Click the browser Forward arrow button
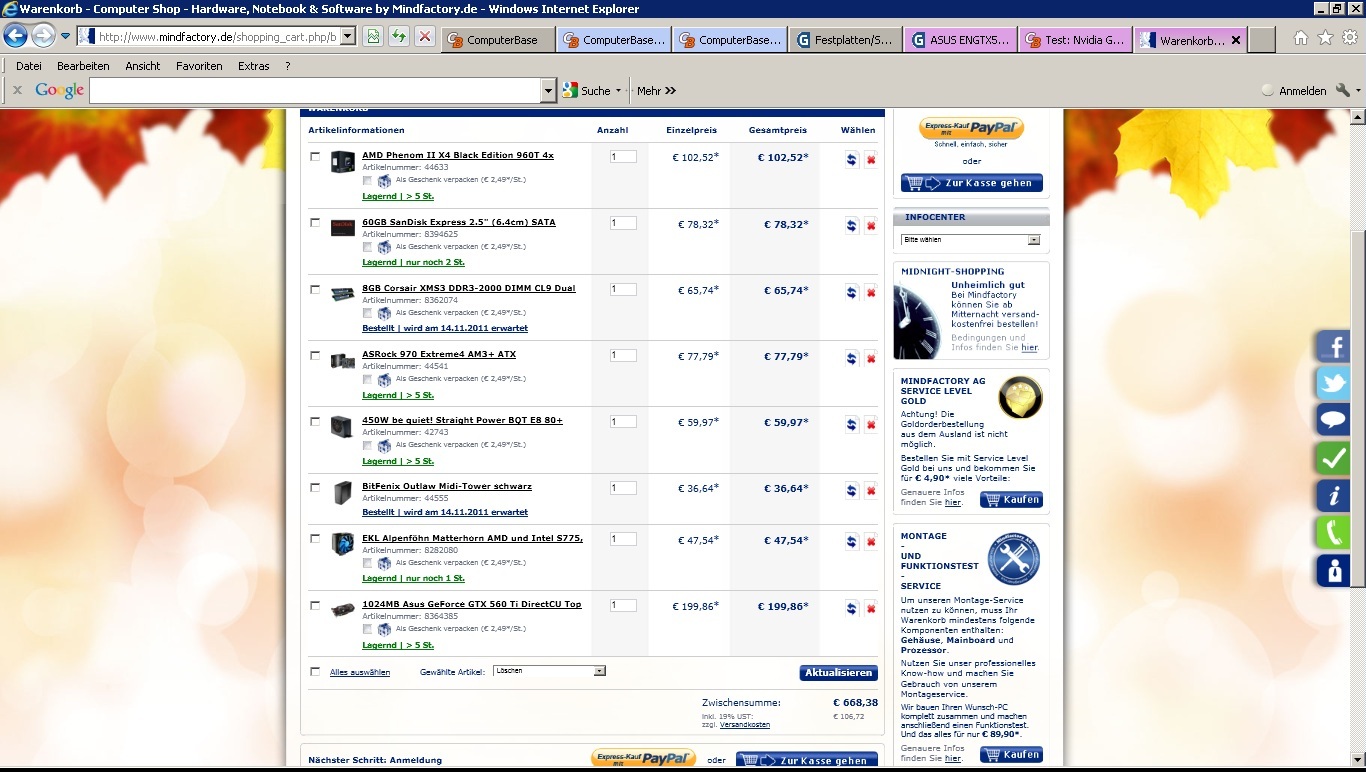Image resolution: width=1366 pixels, height=772 pixels. [x=43, y=37]
